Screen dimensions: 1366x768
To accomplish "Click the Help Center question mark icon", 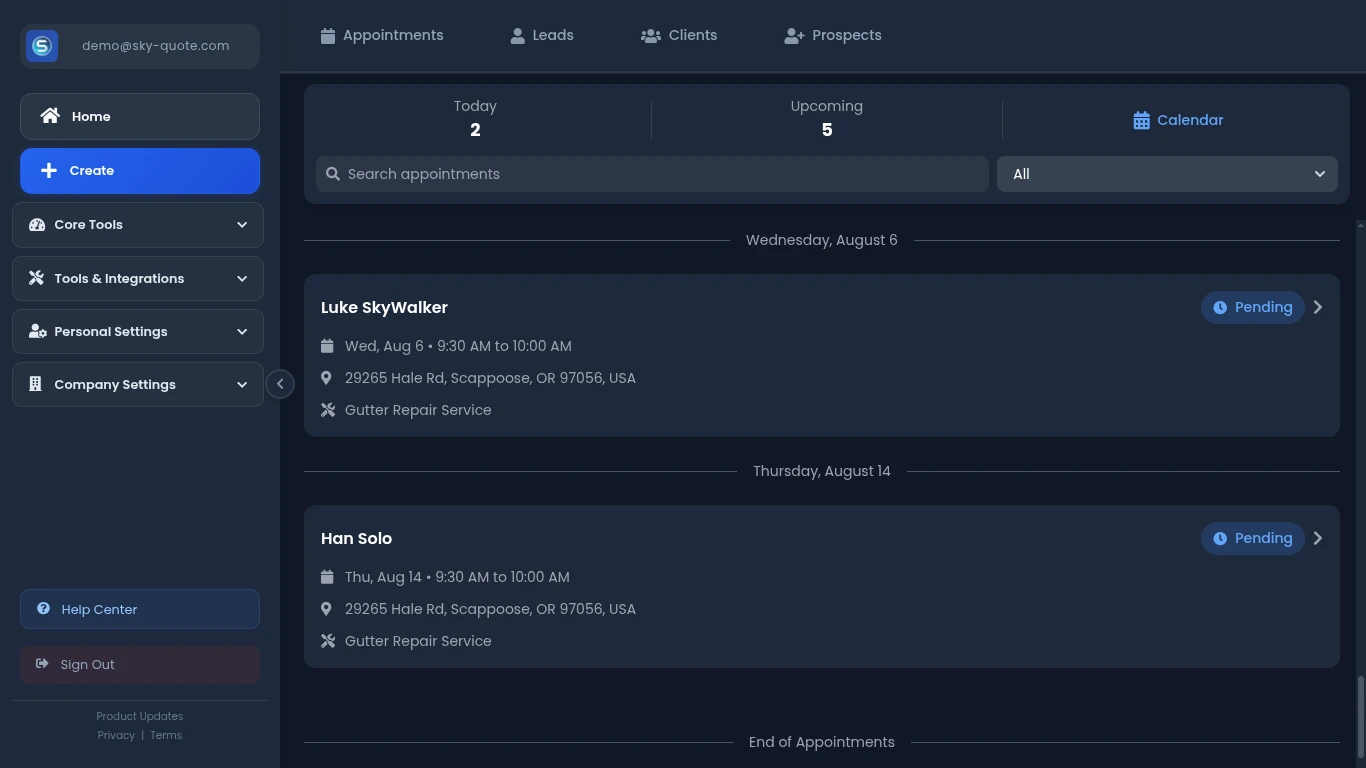I will coord(42,609).
